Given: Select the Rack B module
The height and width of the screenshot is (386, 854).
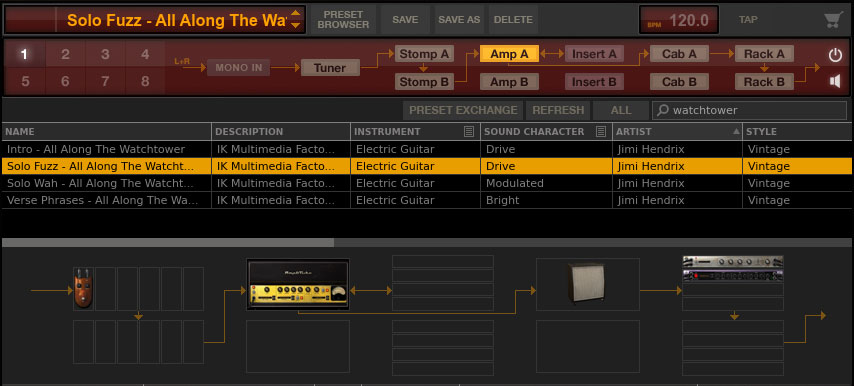Looking at the screenshot, I should point(764,82).
